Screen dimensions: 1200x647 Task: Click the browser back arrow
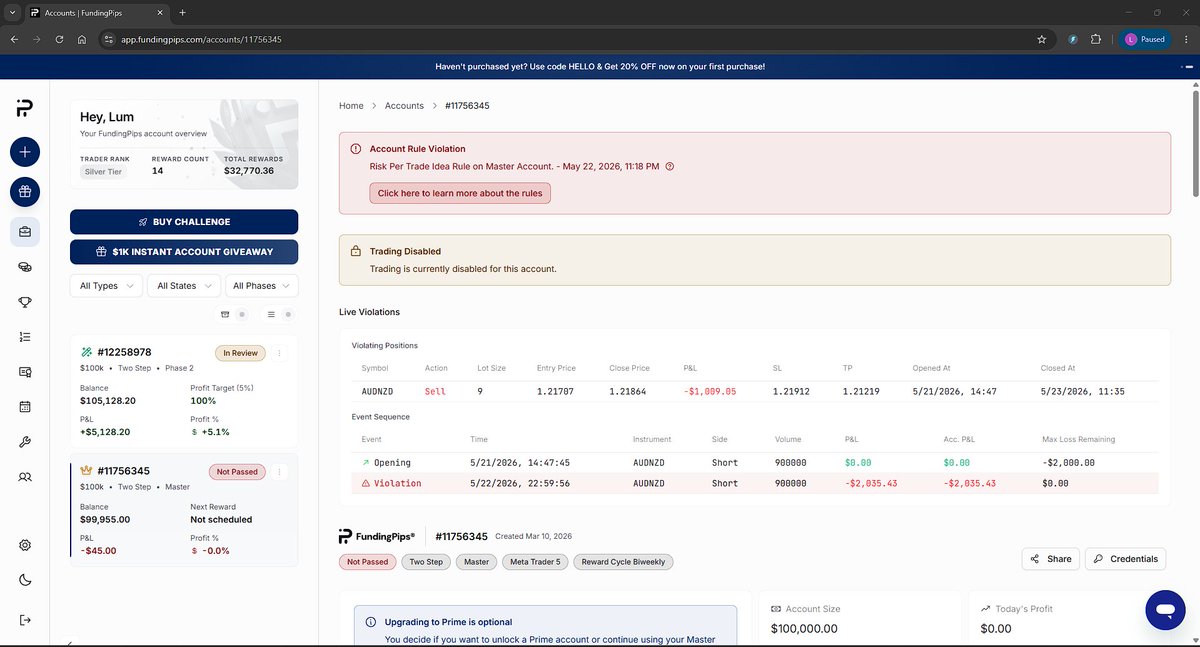pyautogui.click(x=15, y=39)
